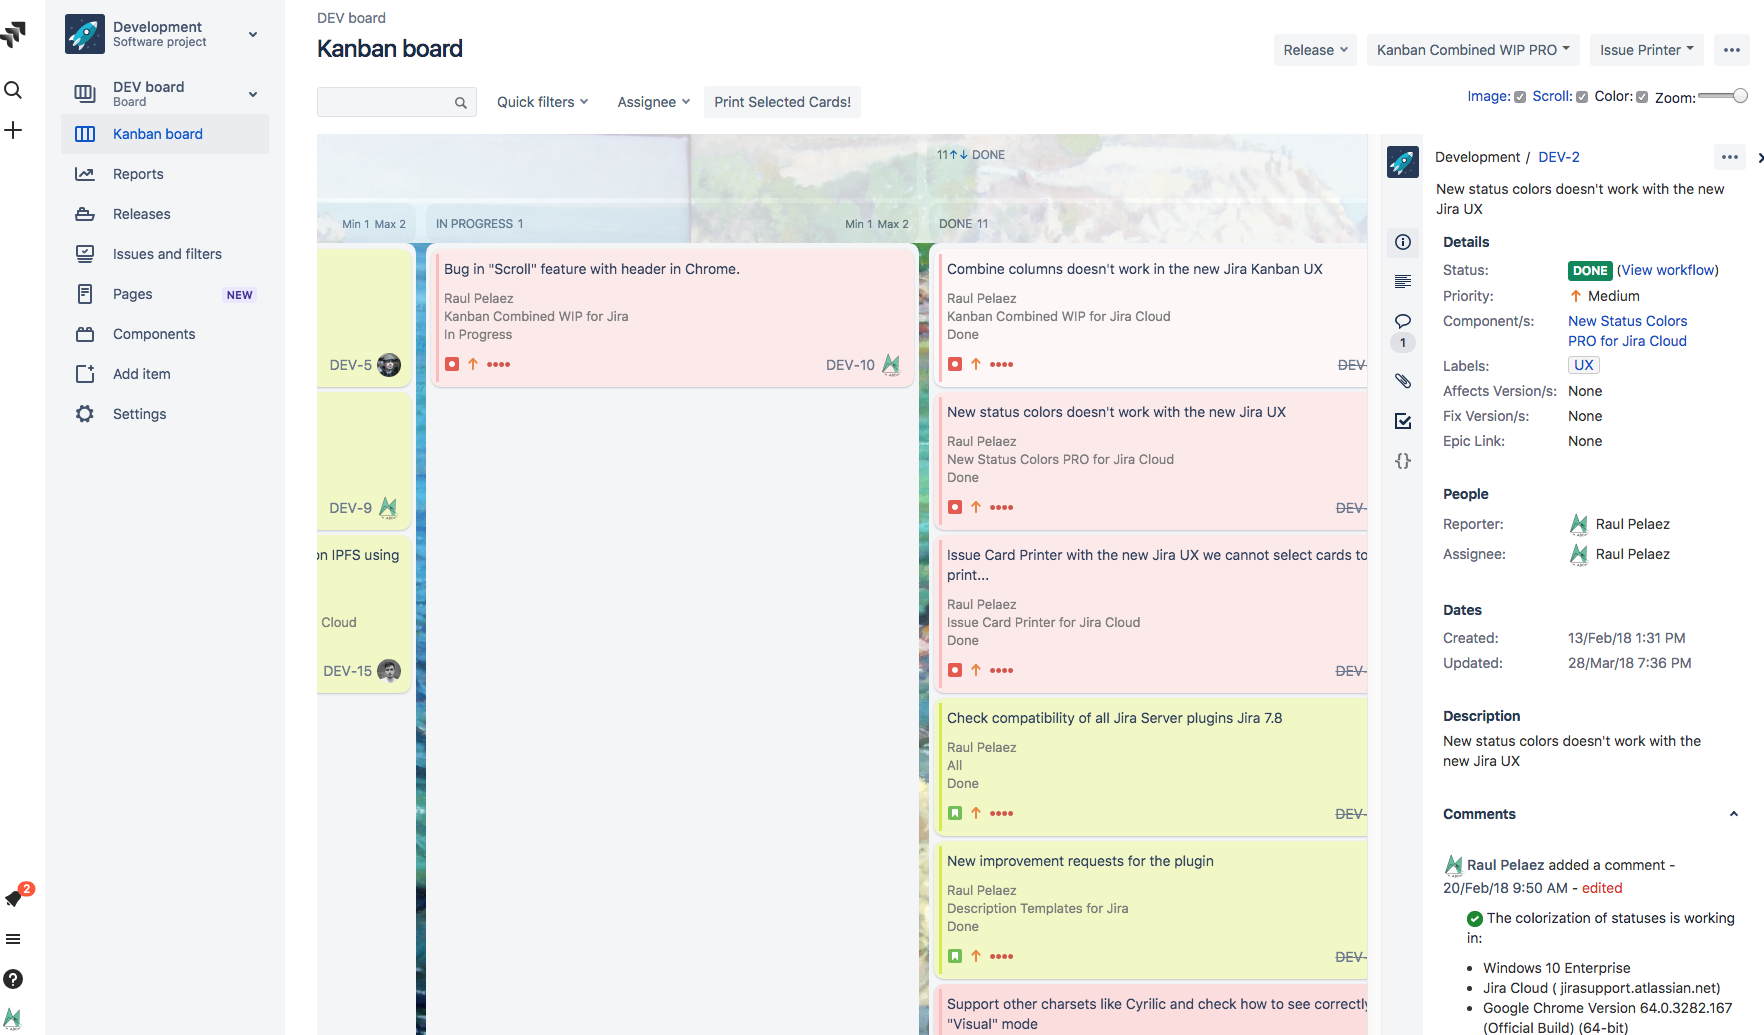
Task: Click the curly braces icon in issue panel
Action: pos(1403,461)
